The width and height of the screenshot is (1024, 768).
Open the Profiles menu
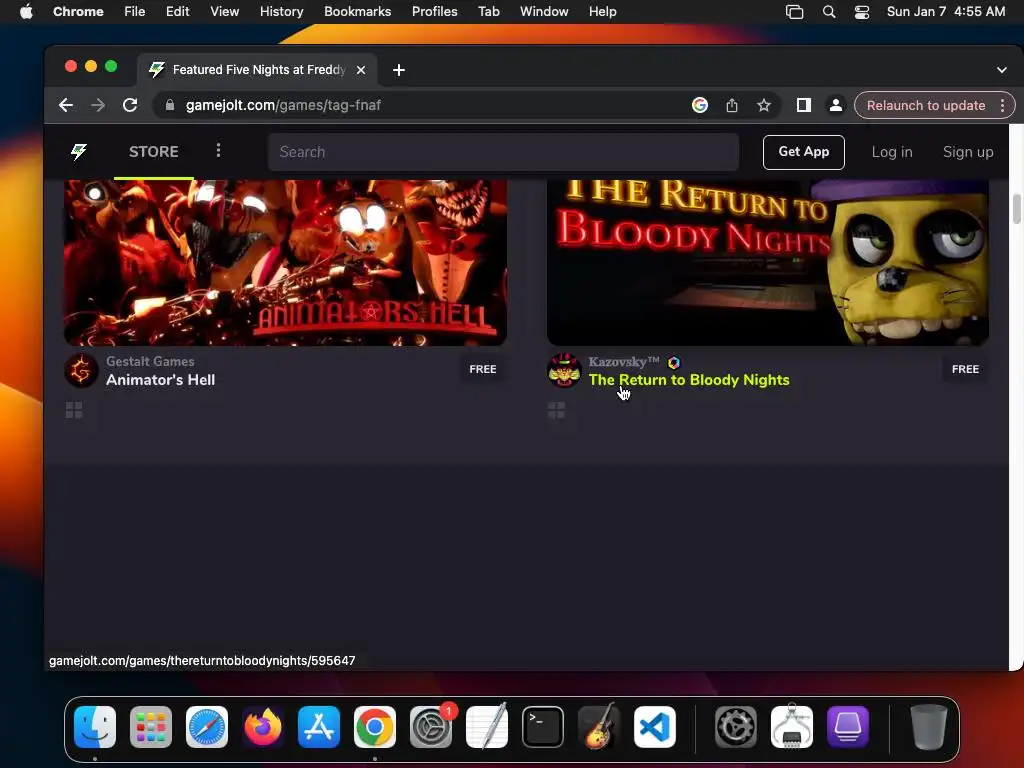point(434,12)
